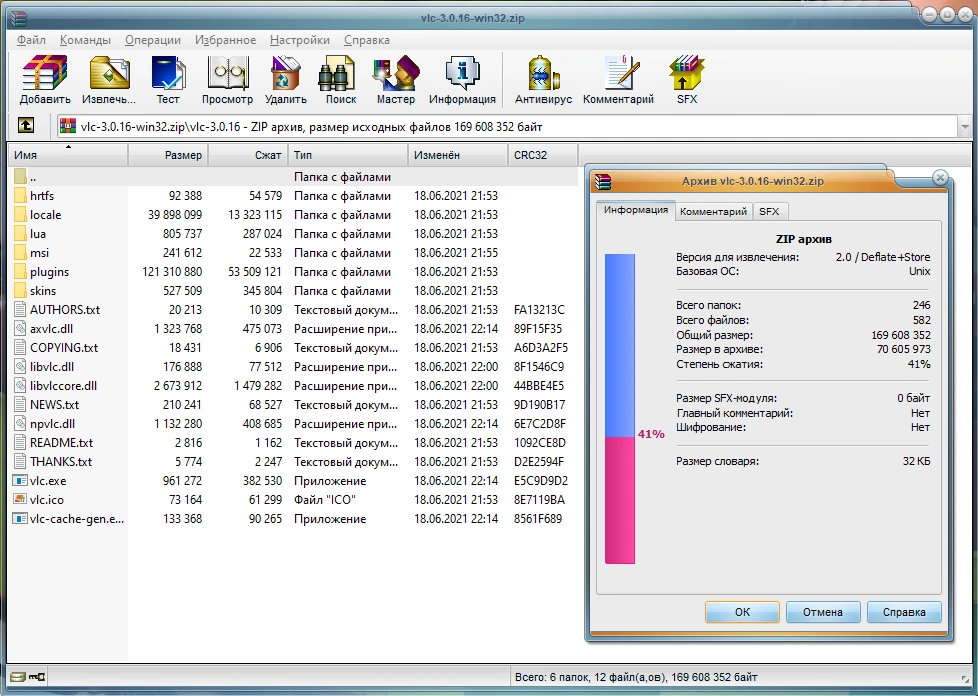Select the NEWS.txt file
The width and height of the screenshot is (978, 696).
293,405
